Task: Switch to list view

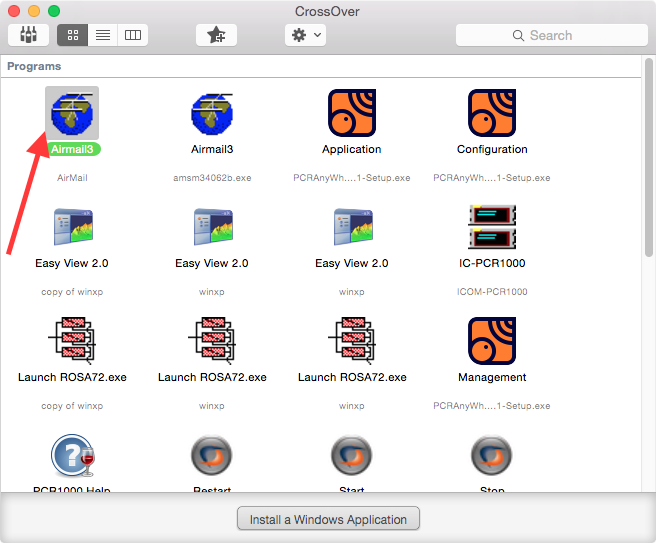Action: (x=103, y=35)
